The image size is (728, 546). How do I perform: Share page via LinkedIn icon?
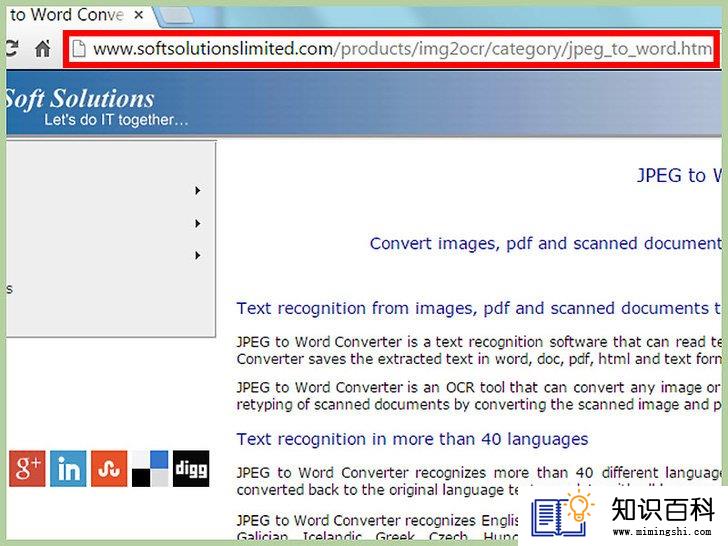[68, 468]
